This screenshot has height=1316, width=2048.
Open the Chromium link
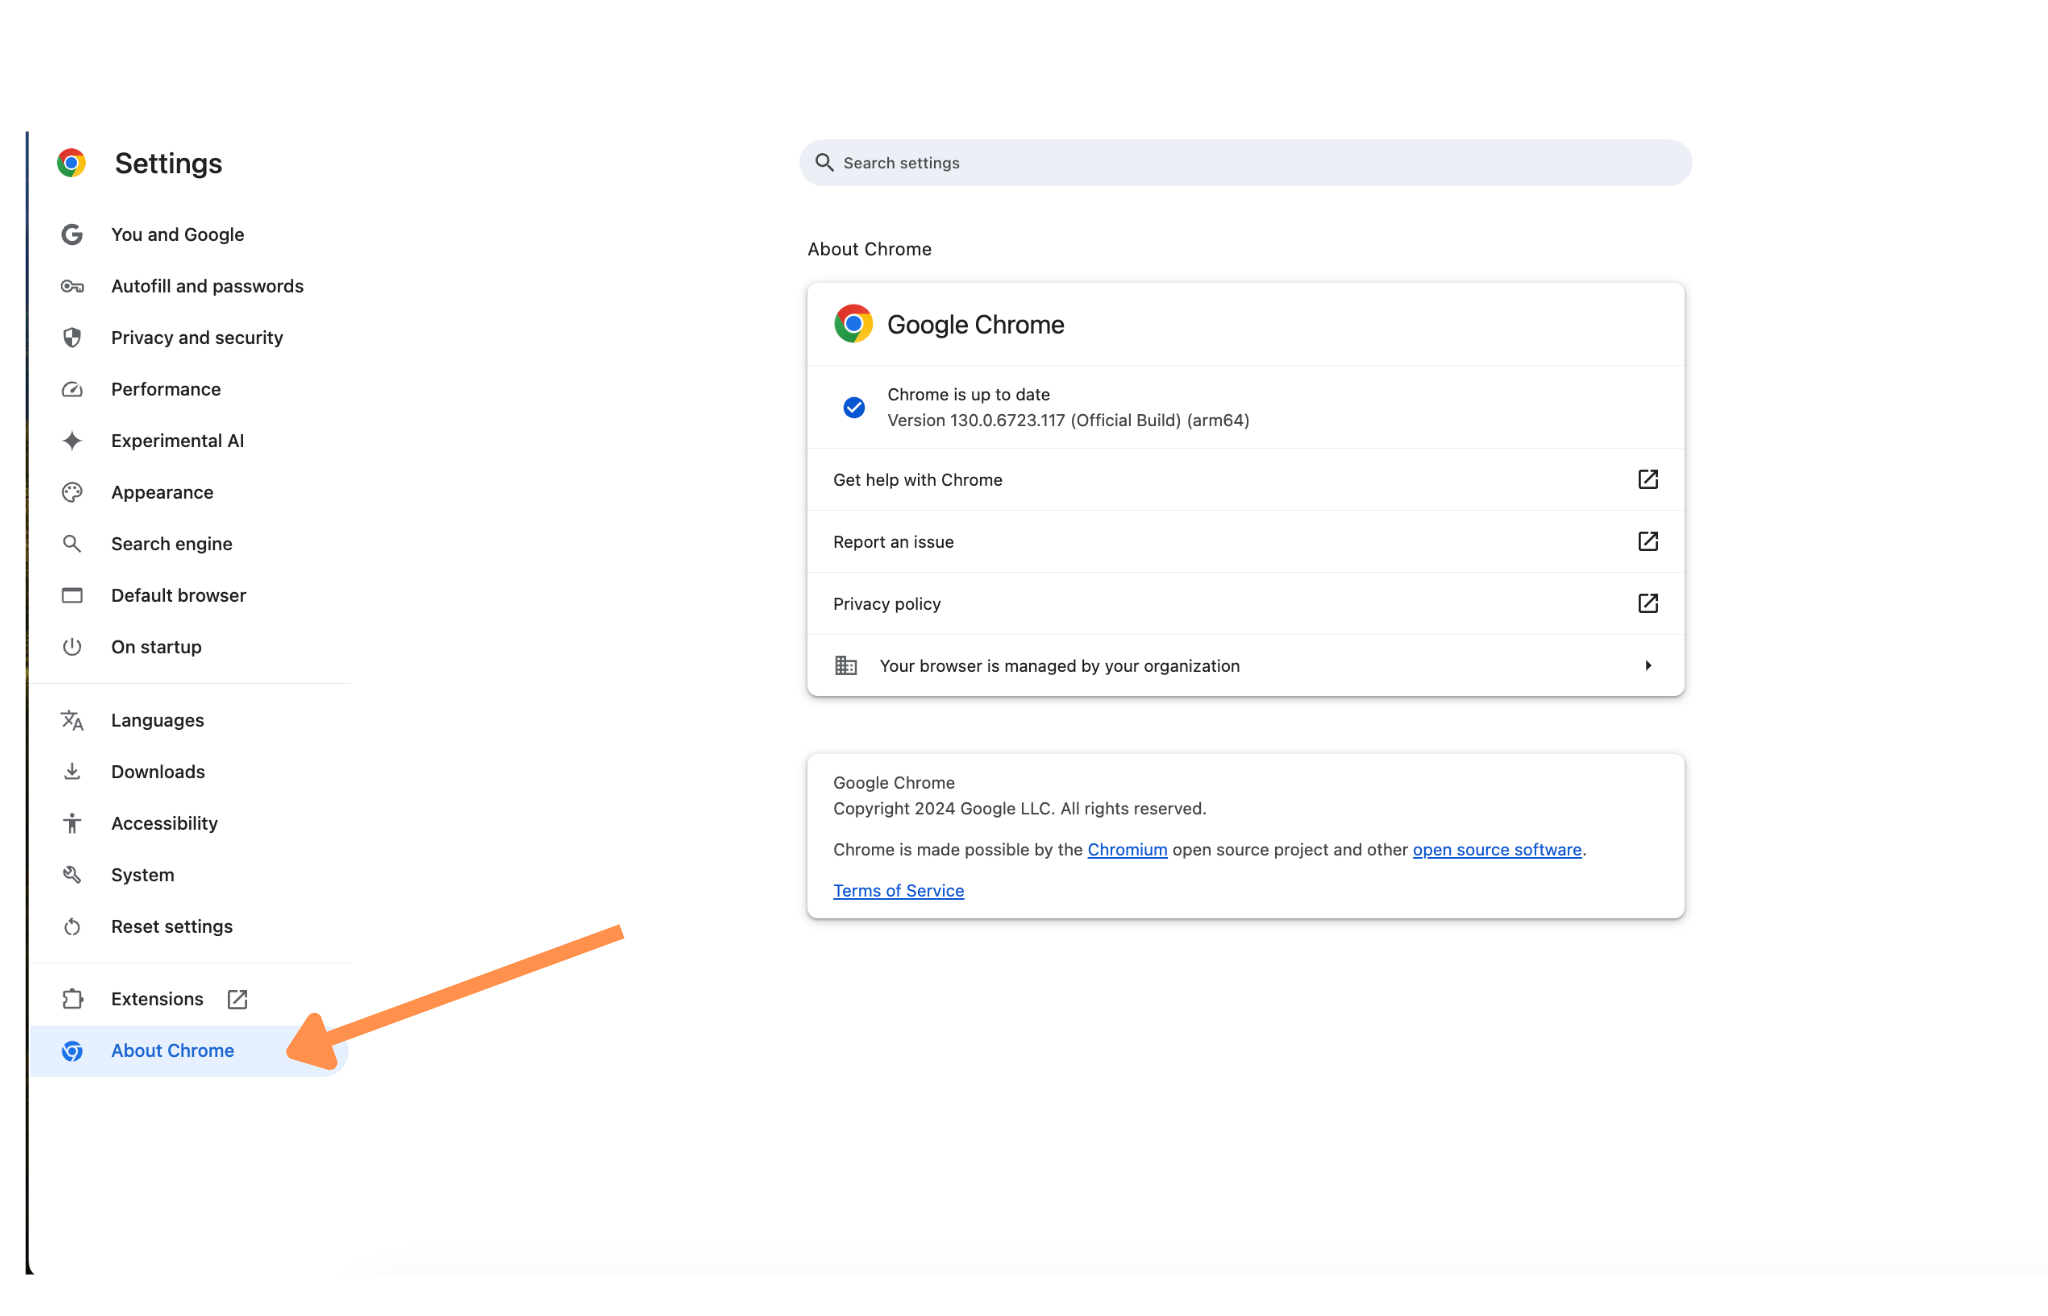click(x=1127, y=849)
